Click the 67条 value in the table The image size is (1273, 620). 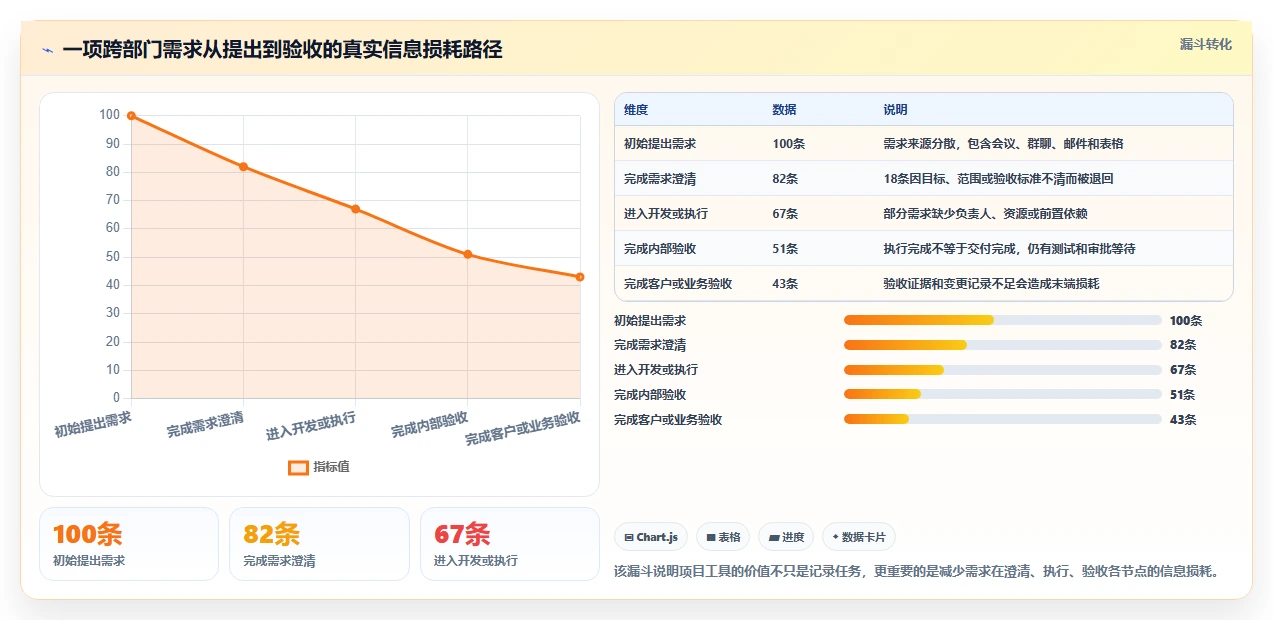[x=786, y=214]
